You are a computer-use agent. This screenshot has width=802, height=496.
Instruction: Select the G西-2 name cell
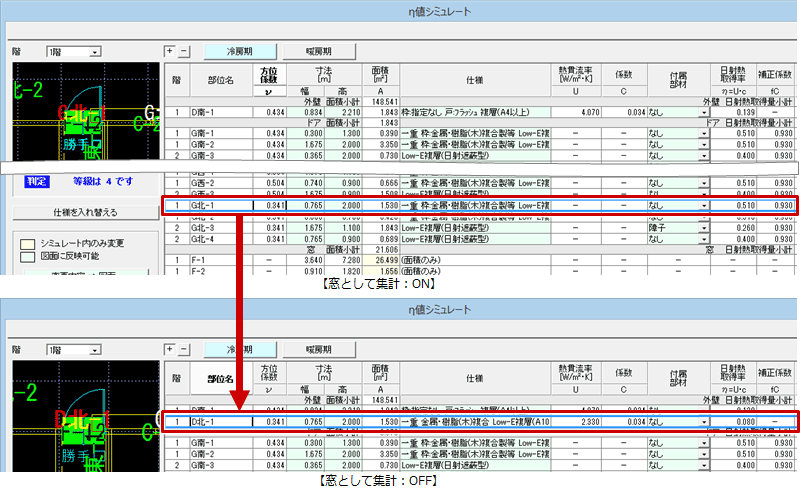221,183
